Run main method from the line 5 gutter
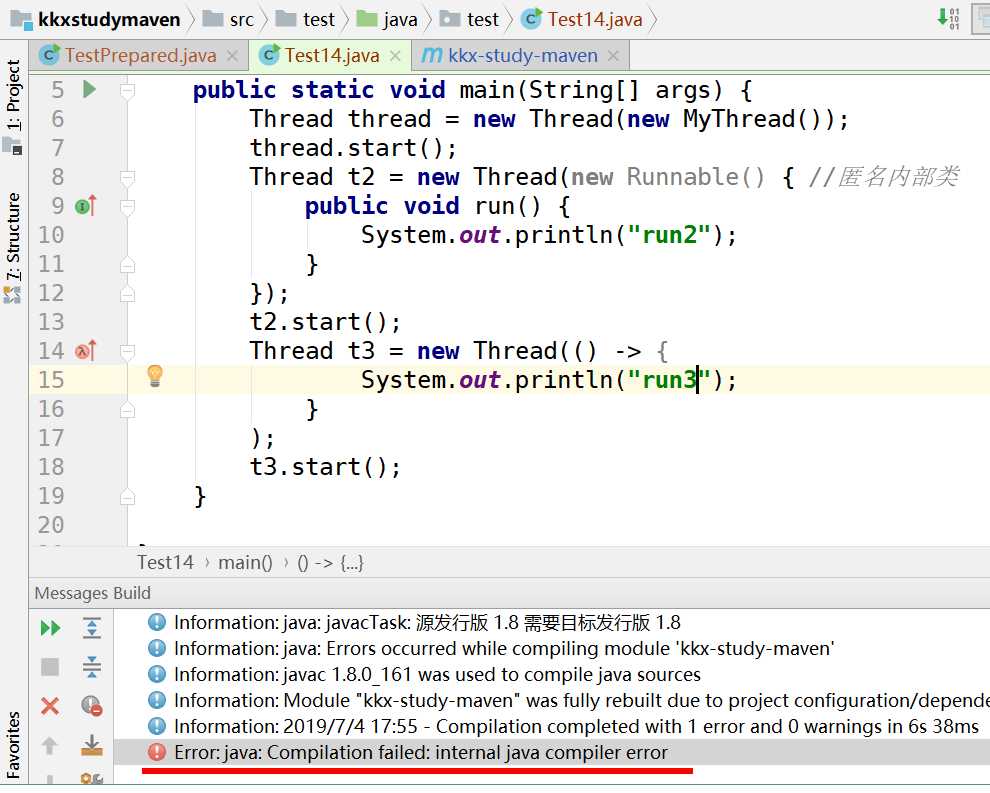 point(89,90)
